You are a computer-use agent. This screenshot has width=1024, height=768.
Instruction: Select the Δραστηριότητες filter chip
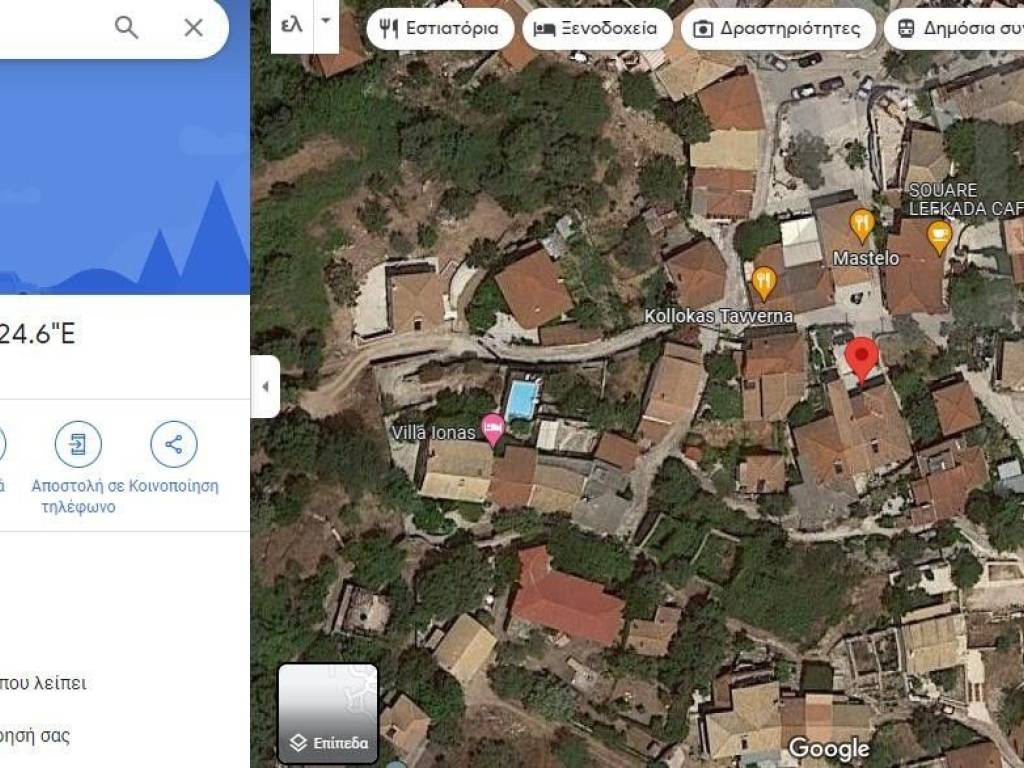(778, 29)
